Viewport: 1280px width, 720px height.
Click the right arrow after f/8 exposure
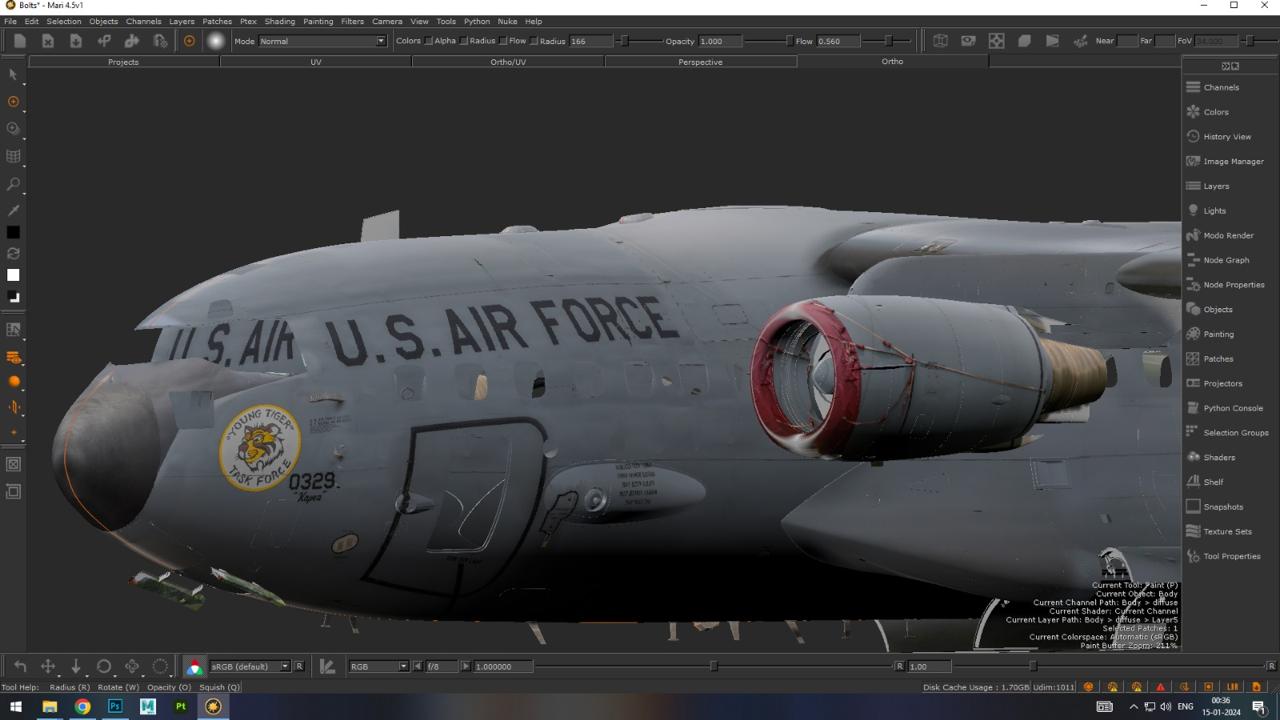coord(465,666)
